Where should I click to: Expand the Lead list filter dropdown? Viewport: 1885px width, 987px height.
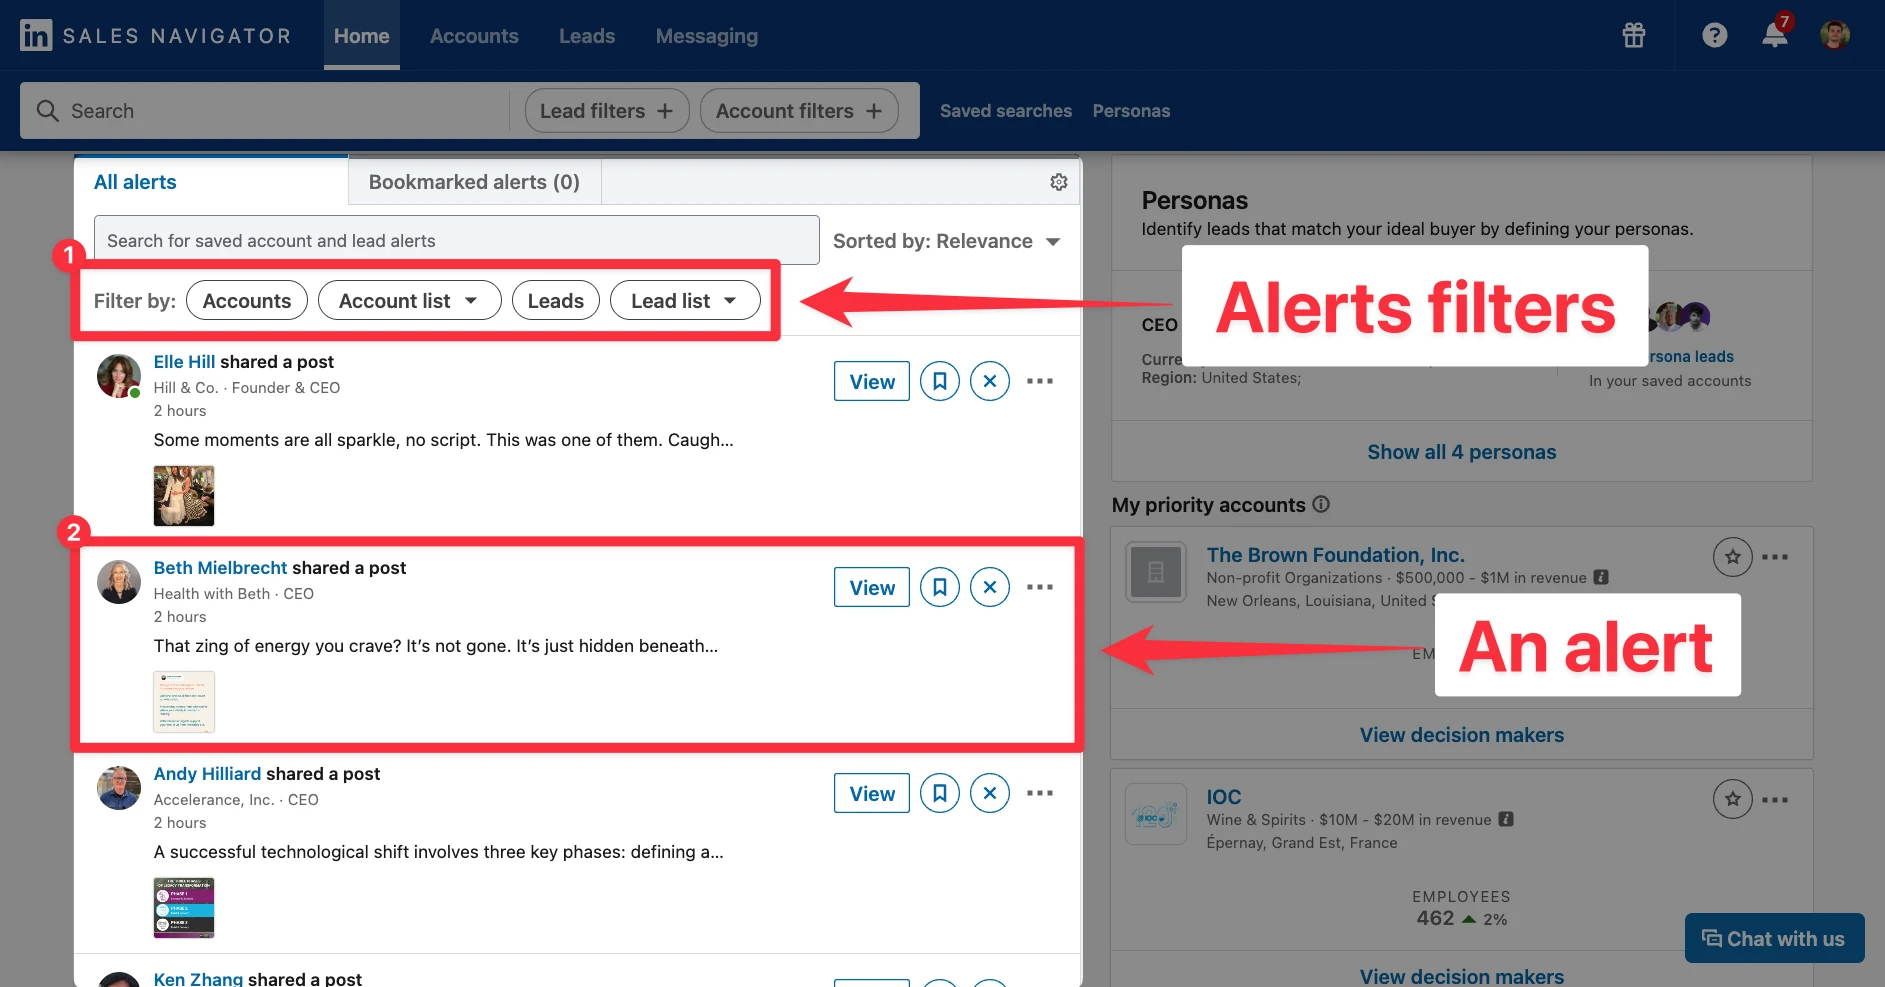click(685, 301)
